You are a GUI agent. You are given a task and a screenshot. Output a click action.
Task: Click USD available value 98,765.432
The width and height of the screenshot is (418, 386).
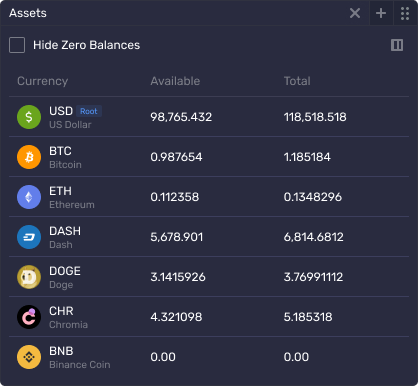(x=181, y=117)
